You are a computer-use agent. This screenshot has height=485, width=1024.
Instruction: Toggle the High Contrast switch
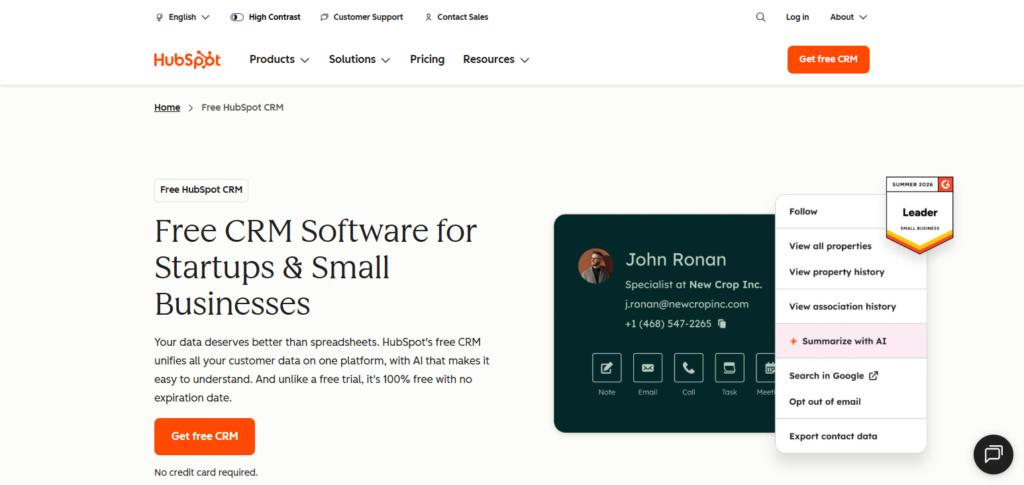237,18
